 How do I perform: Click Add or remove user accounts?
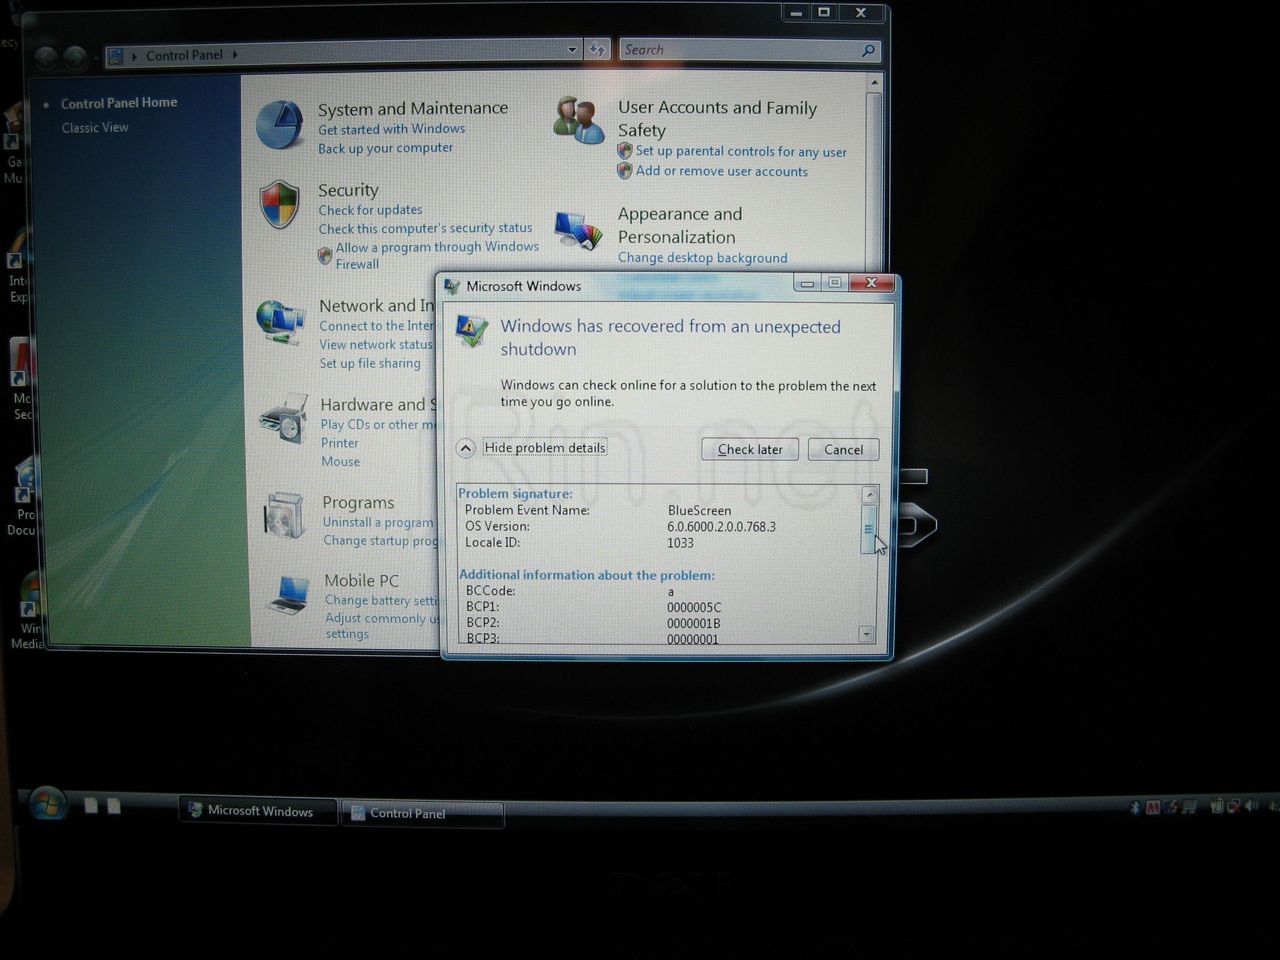pyautogui.click(x=722, y=171)
